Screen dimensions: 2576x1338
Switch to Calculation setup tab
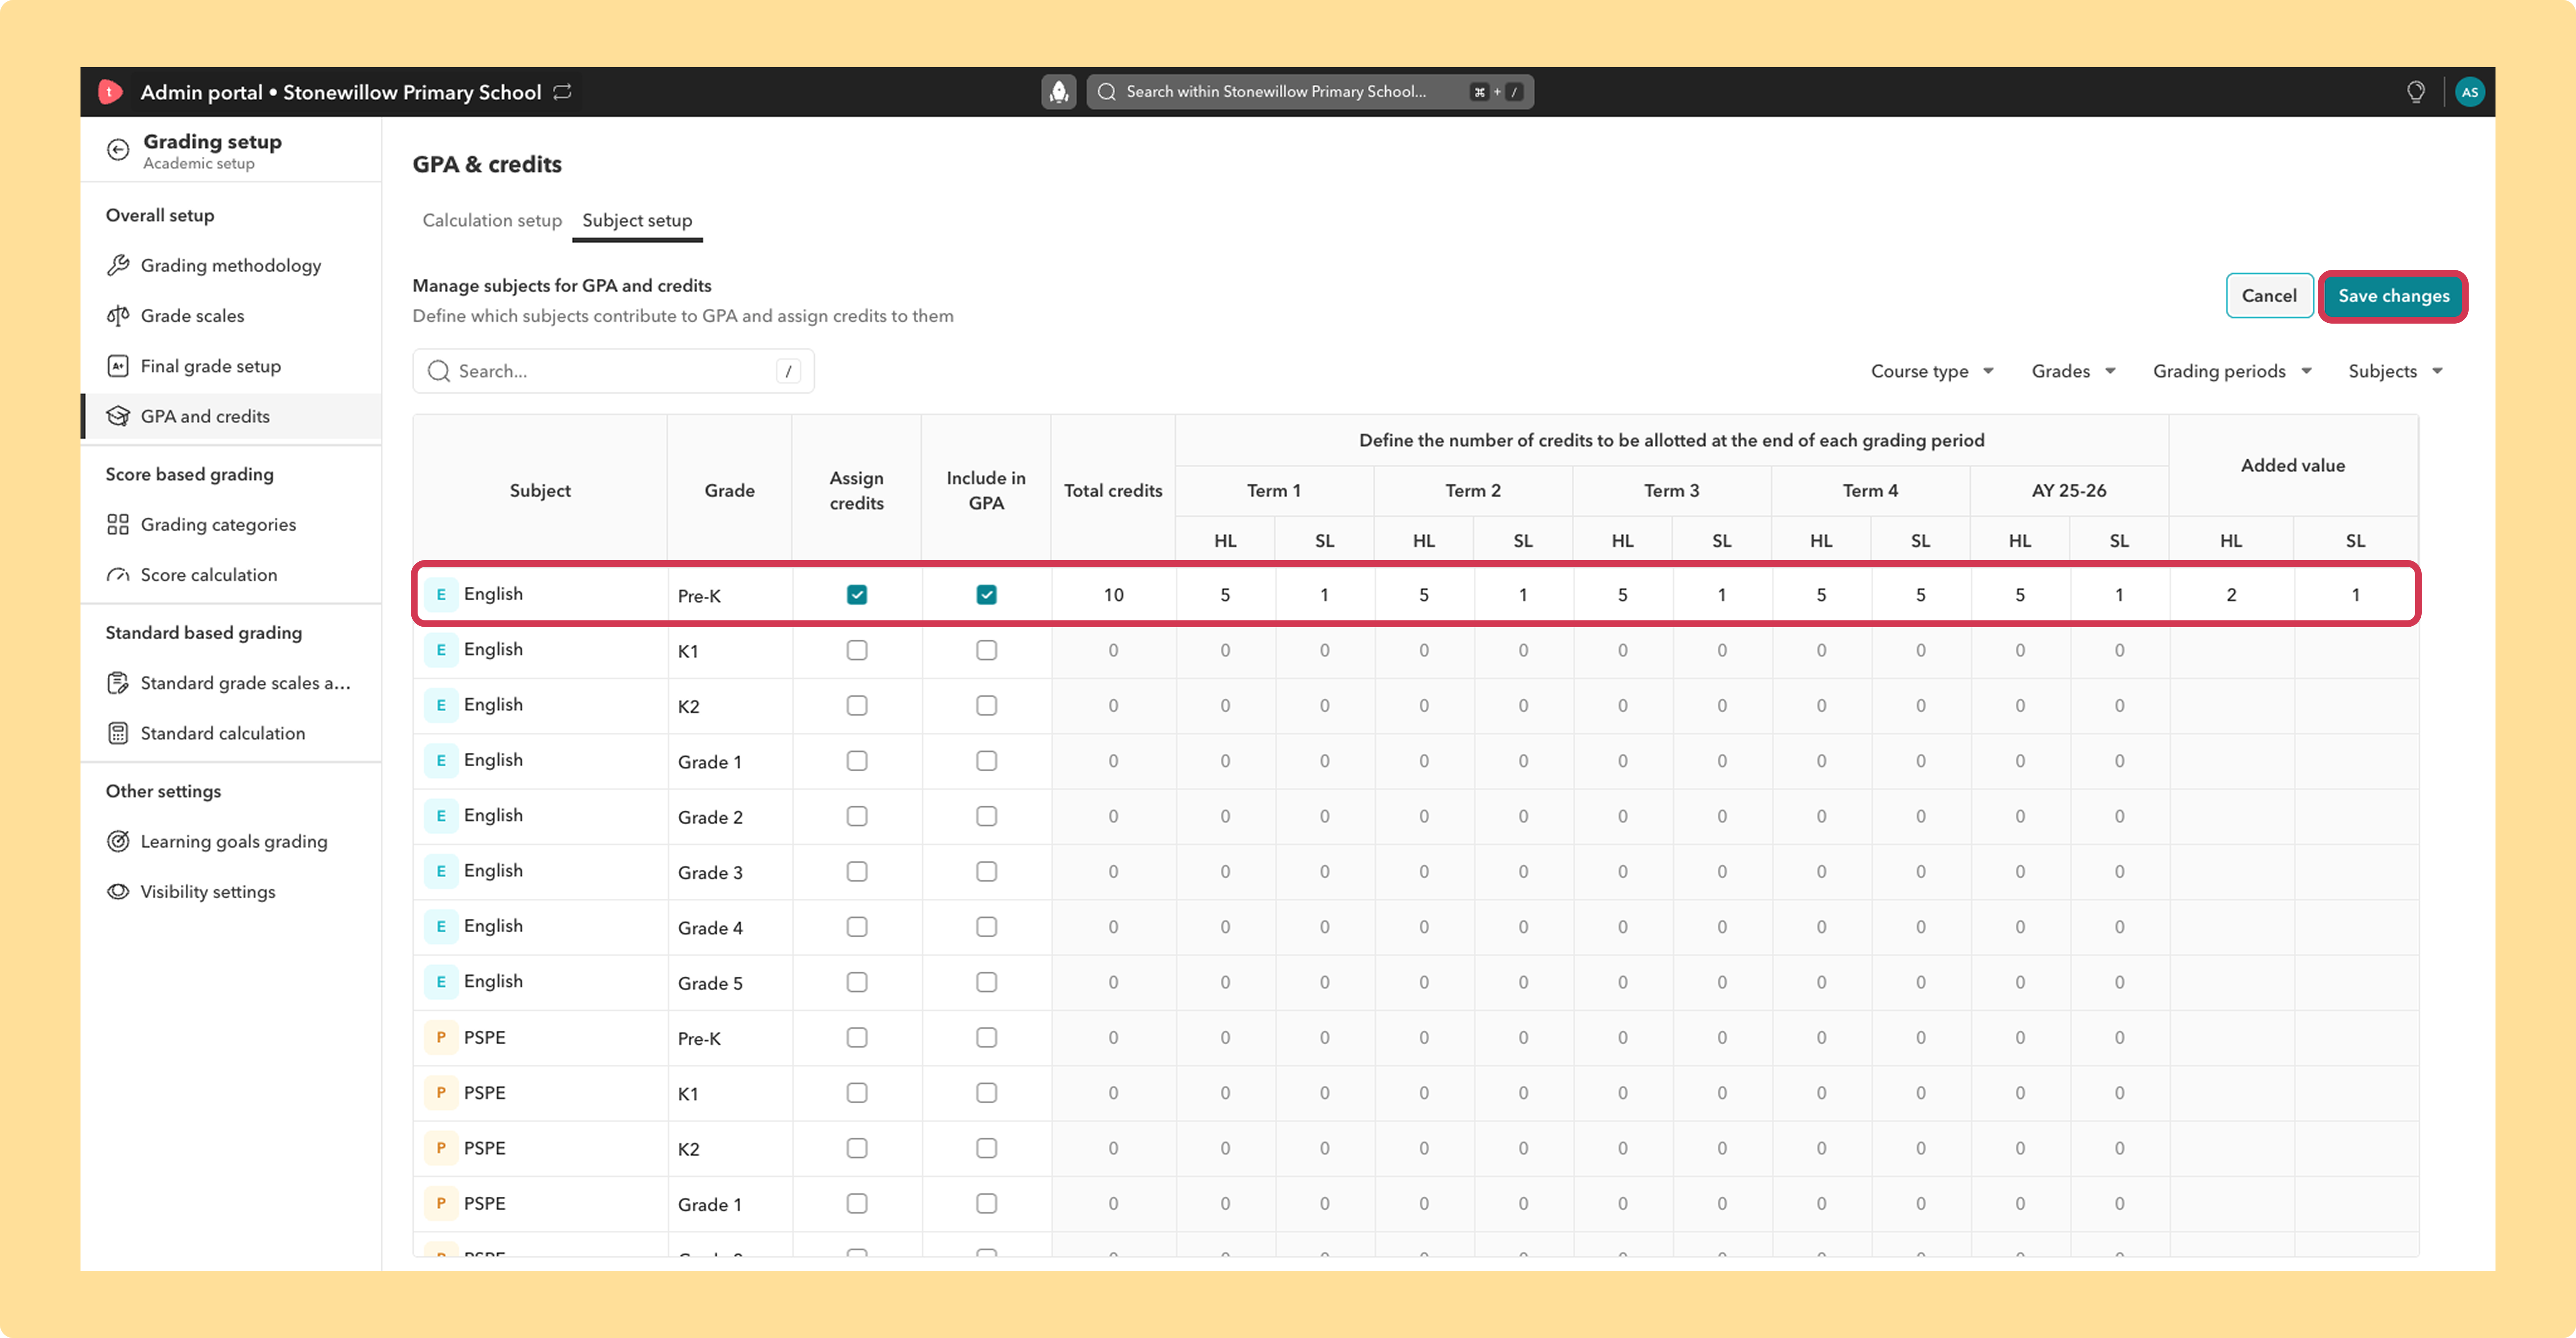pyautogui.click(x=492, y=220)
